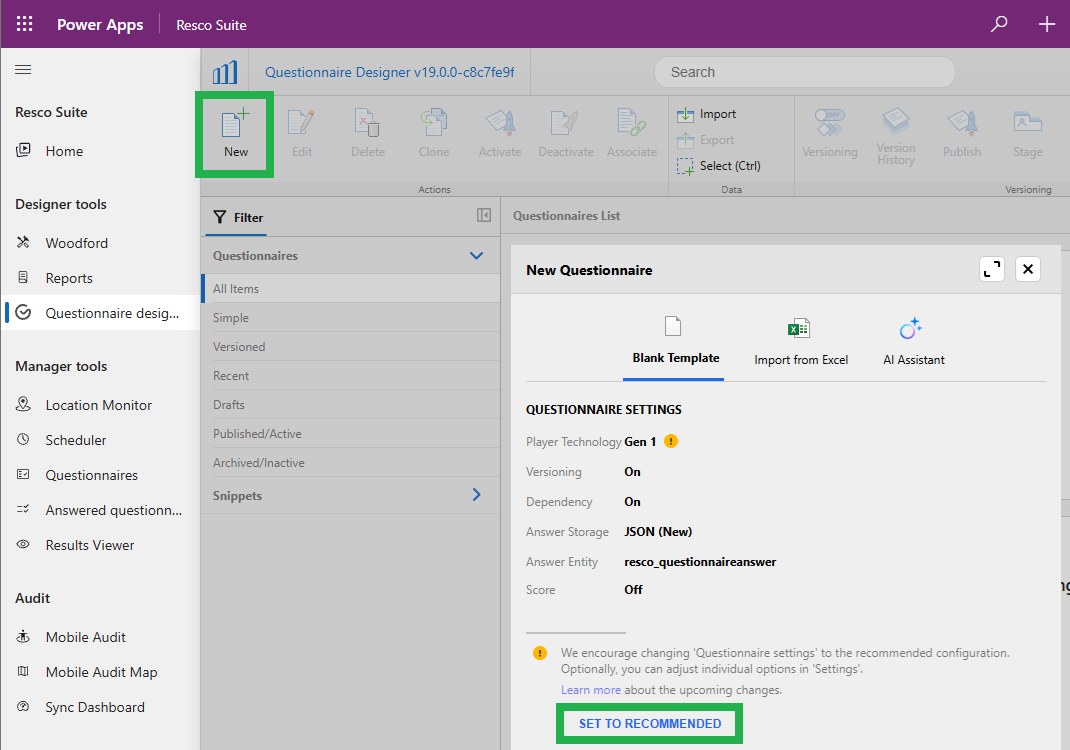Collapse the Questionnaires filter section
This screenshot has height=750, width=1070.
[476, 256]
